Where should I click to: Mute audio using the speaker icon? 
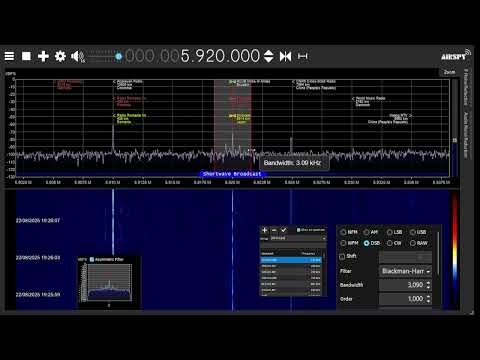coord(78,56)
